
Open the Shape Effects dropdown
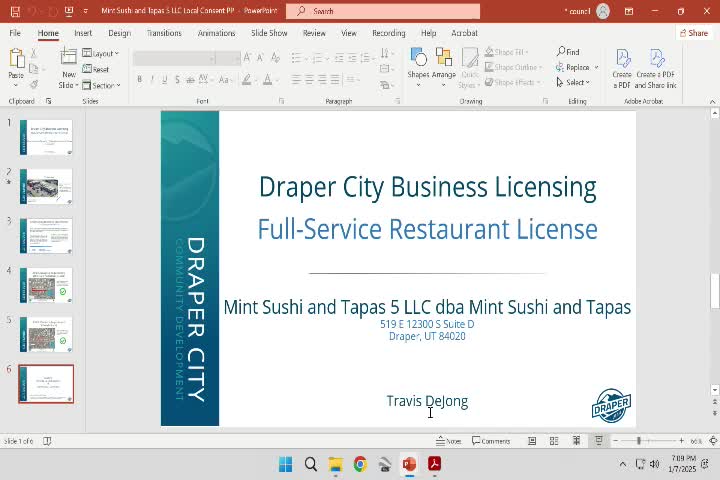coord(512,82)
